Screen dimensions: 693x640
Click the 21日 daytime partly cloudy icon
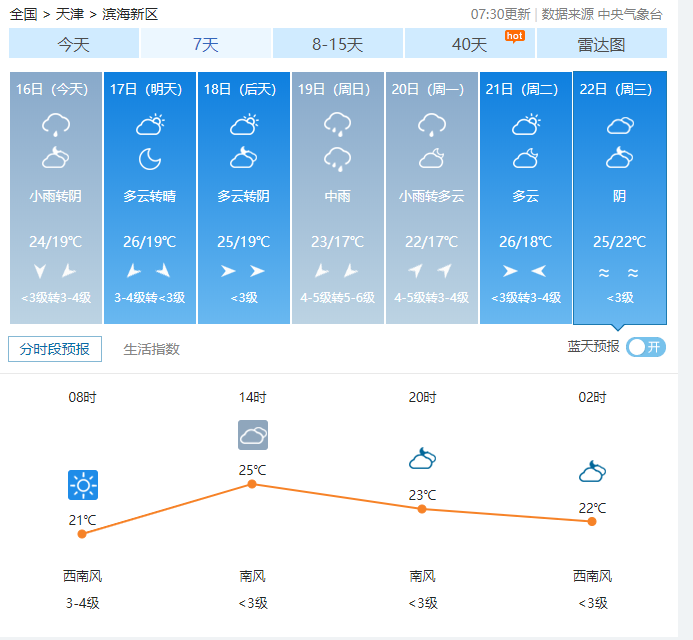tap(526, 125)
